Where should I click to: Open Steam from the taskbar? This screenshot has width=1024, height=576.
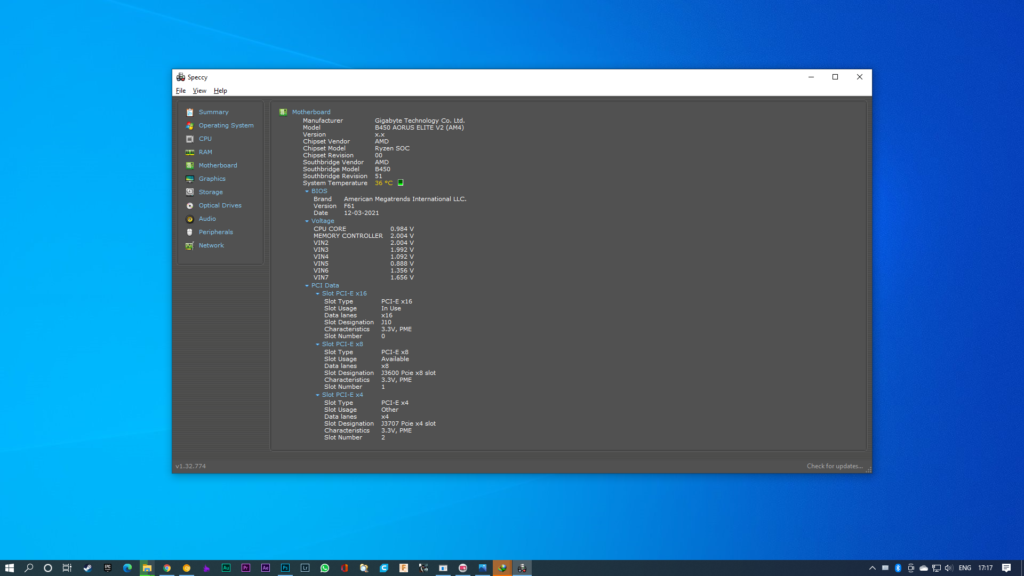88,568
